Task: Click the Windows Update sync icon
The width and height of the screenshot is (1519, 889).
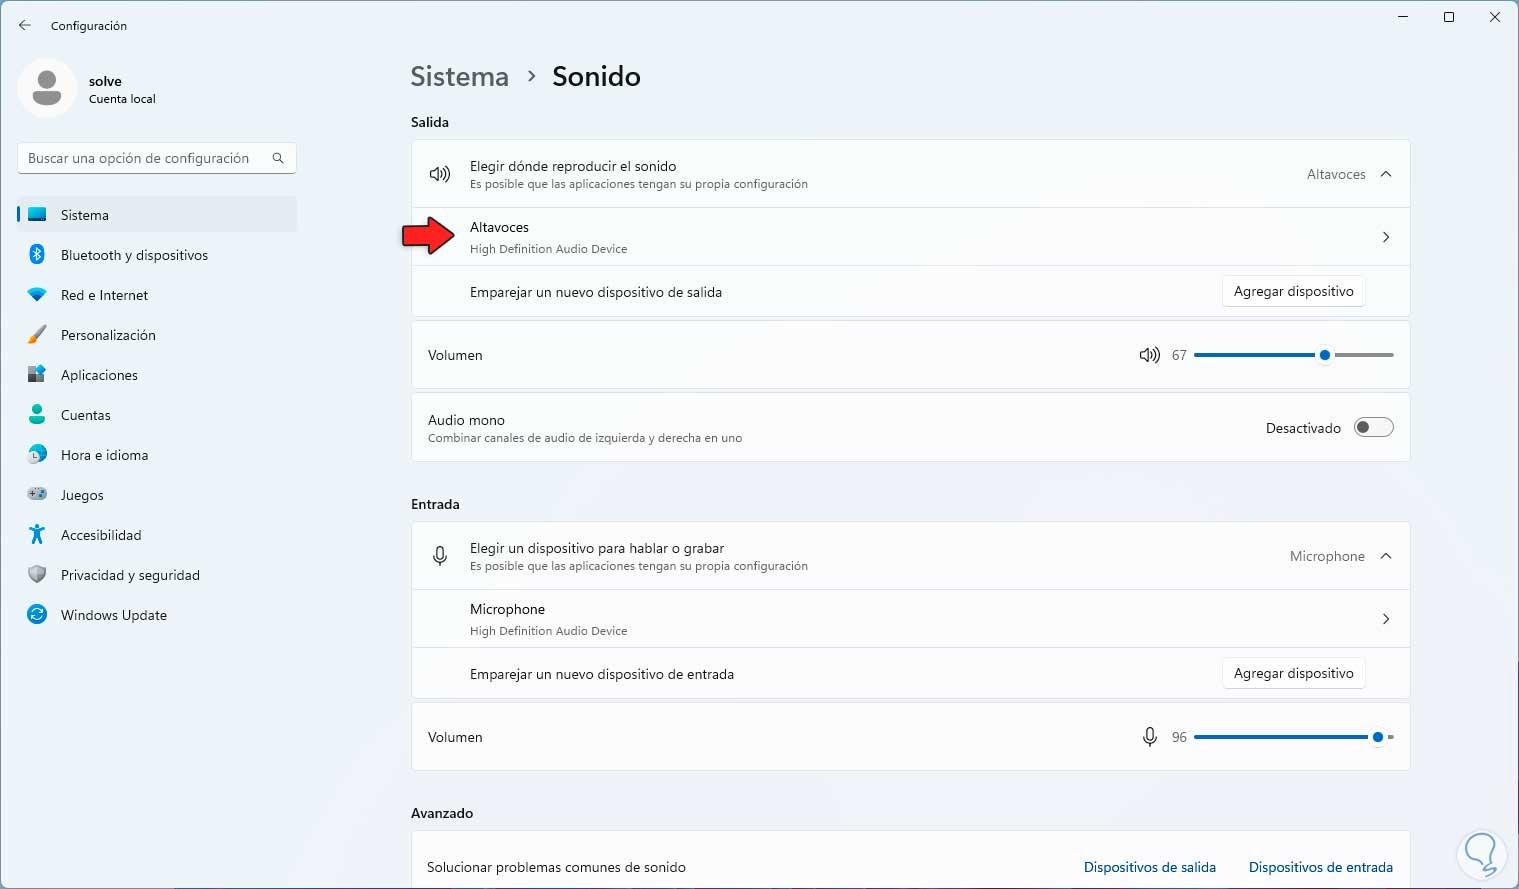Action: click(x=37, y=615)
